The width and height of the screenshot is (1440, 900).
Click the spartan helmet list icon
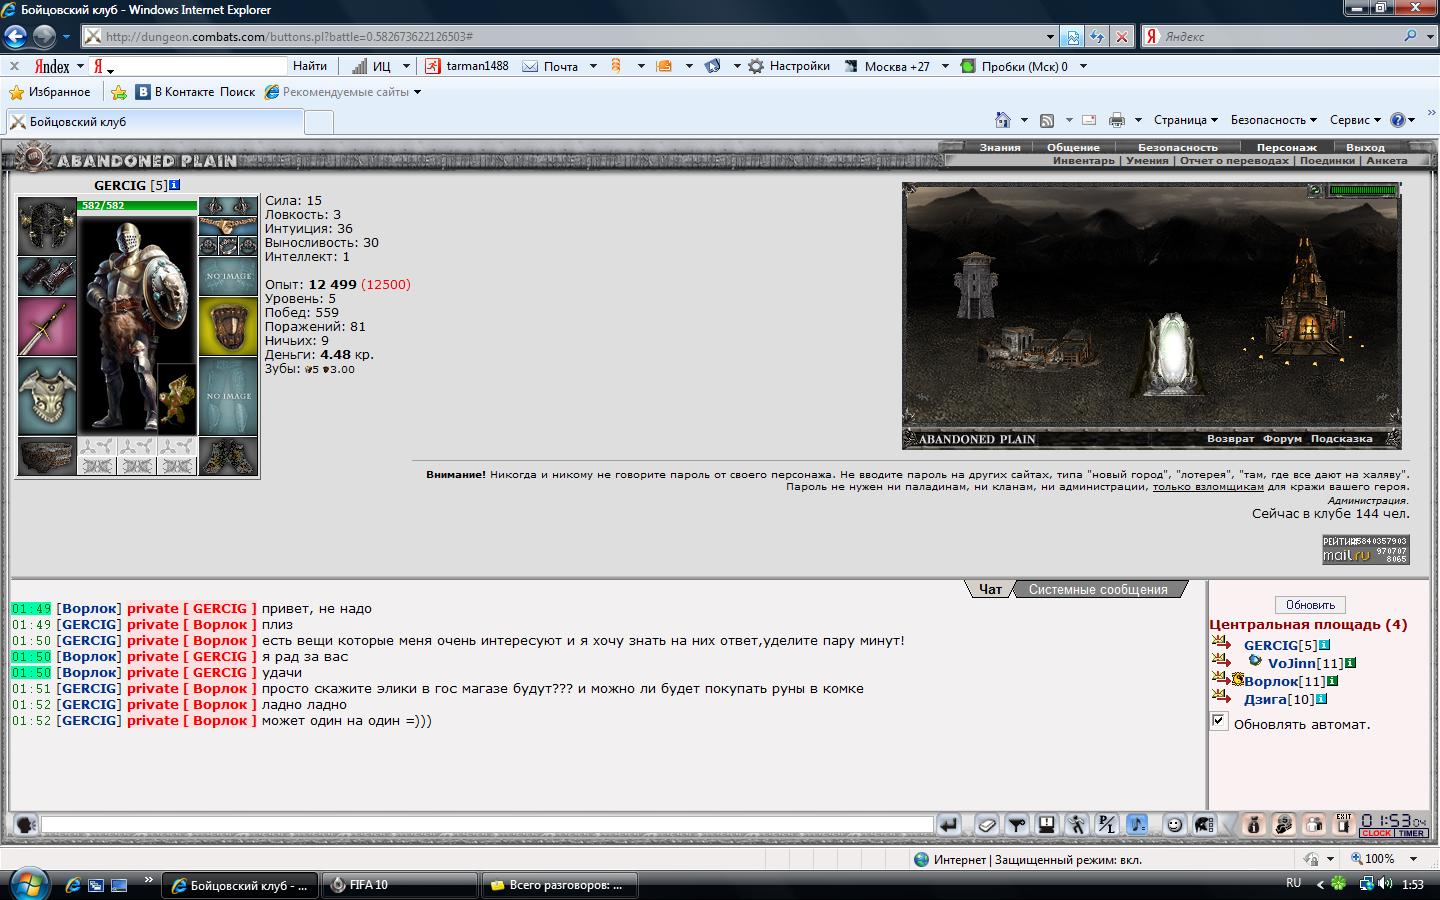pos(1205,825)
